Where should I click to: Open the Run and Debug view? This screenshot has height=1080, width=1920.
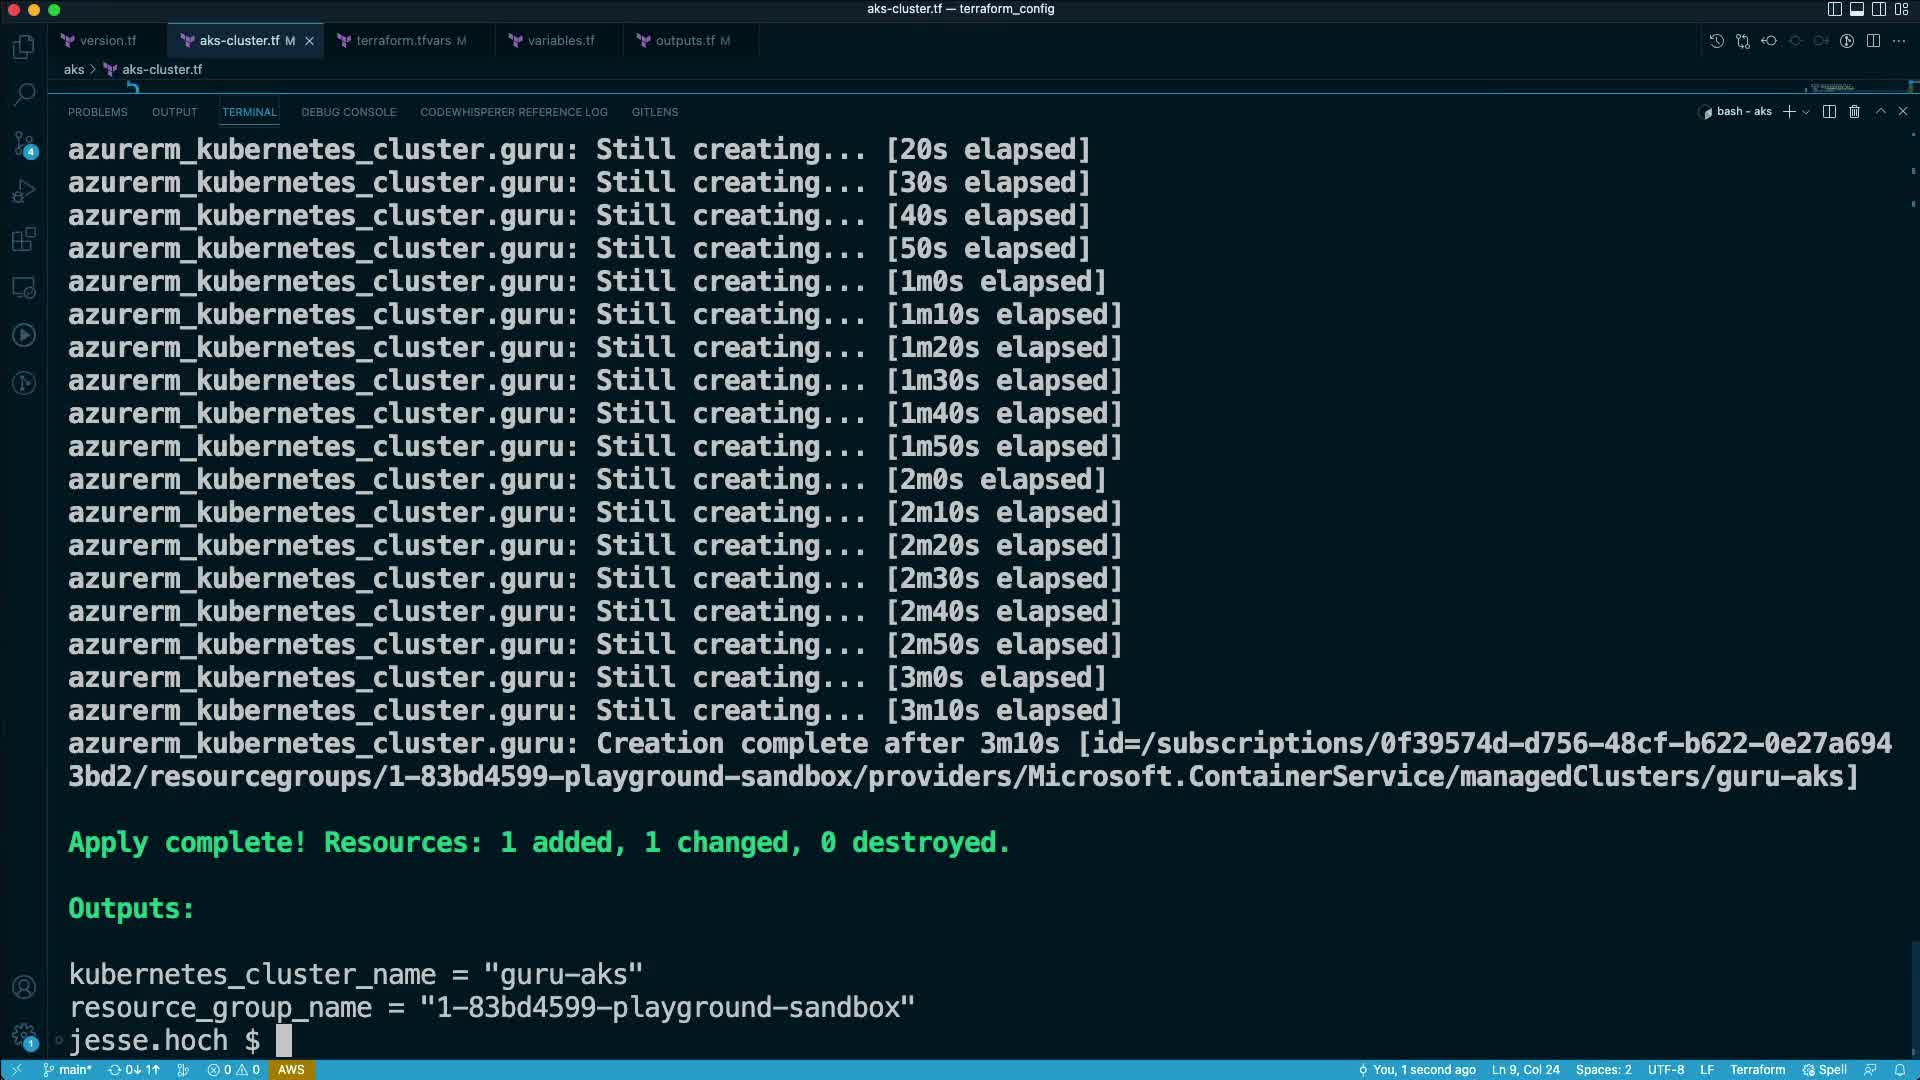[x=24, y=192]
